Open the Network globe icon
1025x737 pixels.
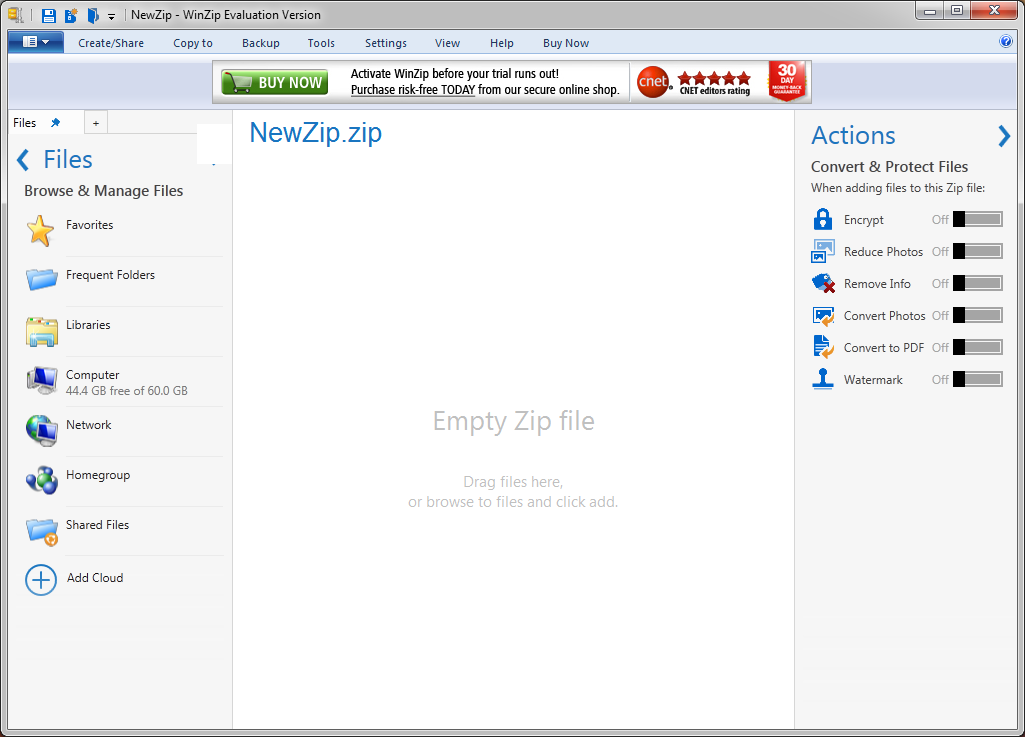(41, 430)
